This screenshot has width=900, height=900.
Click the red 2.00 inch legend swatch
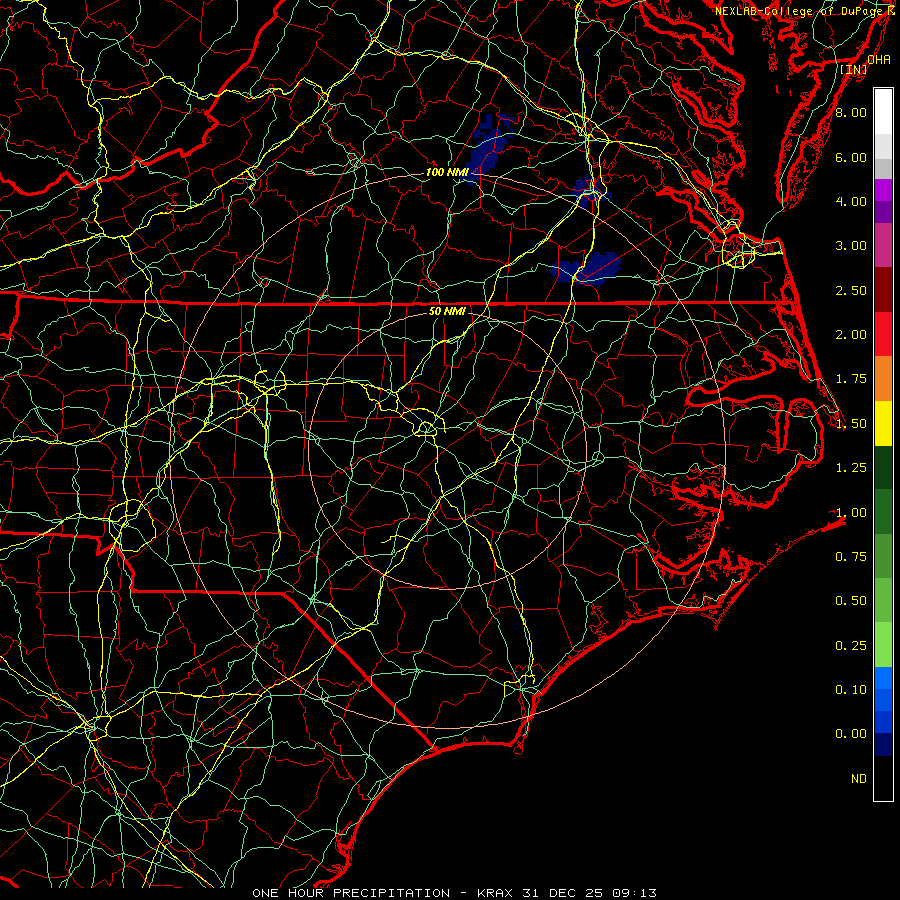click(x=883, y=334)
